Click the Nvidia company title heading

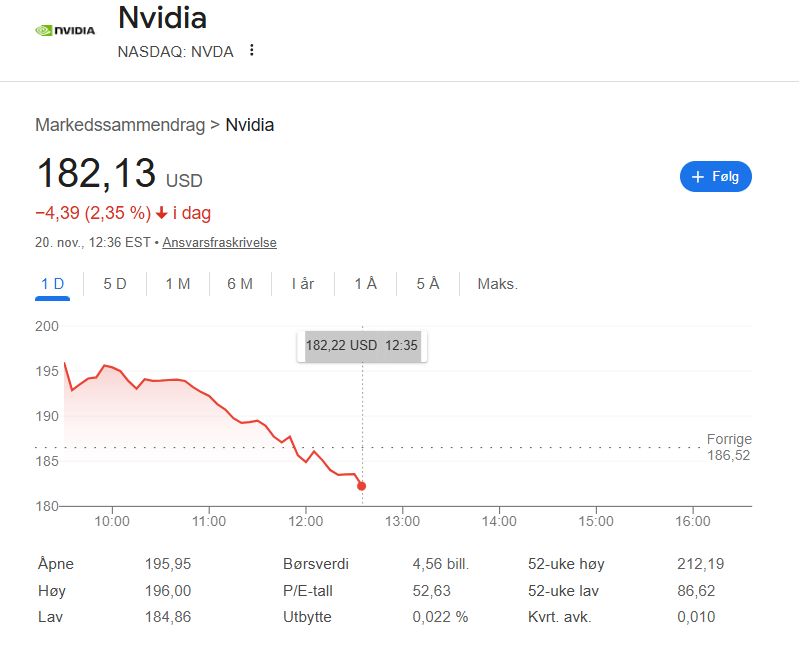163,18
